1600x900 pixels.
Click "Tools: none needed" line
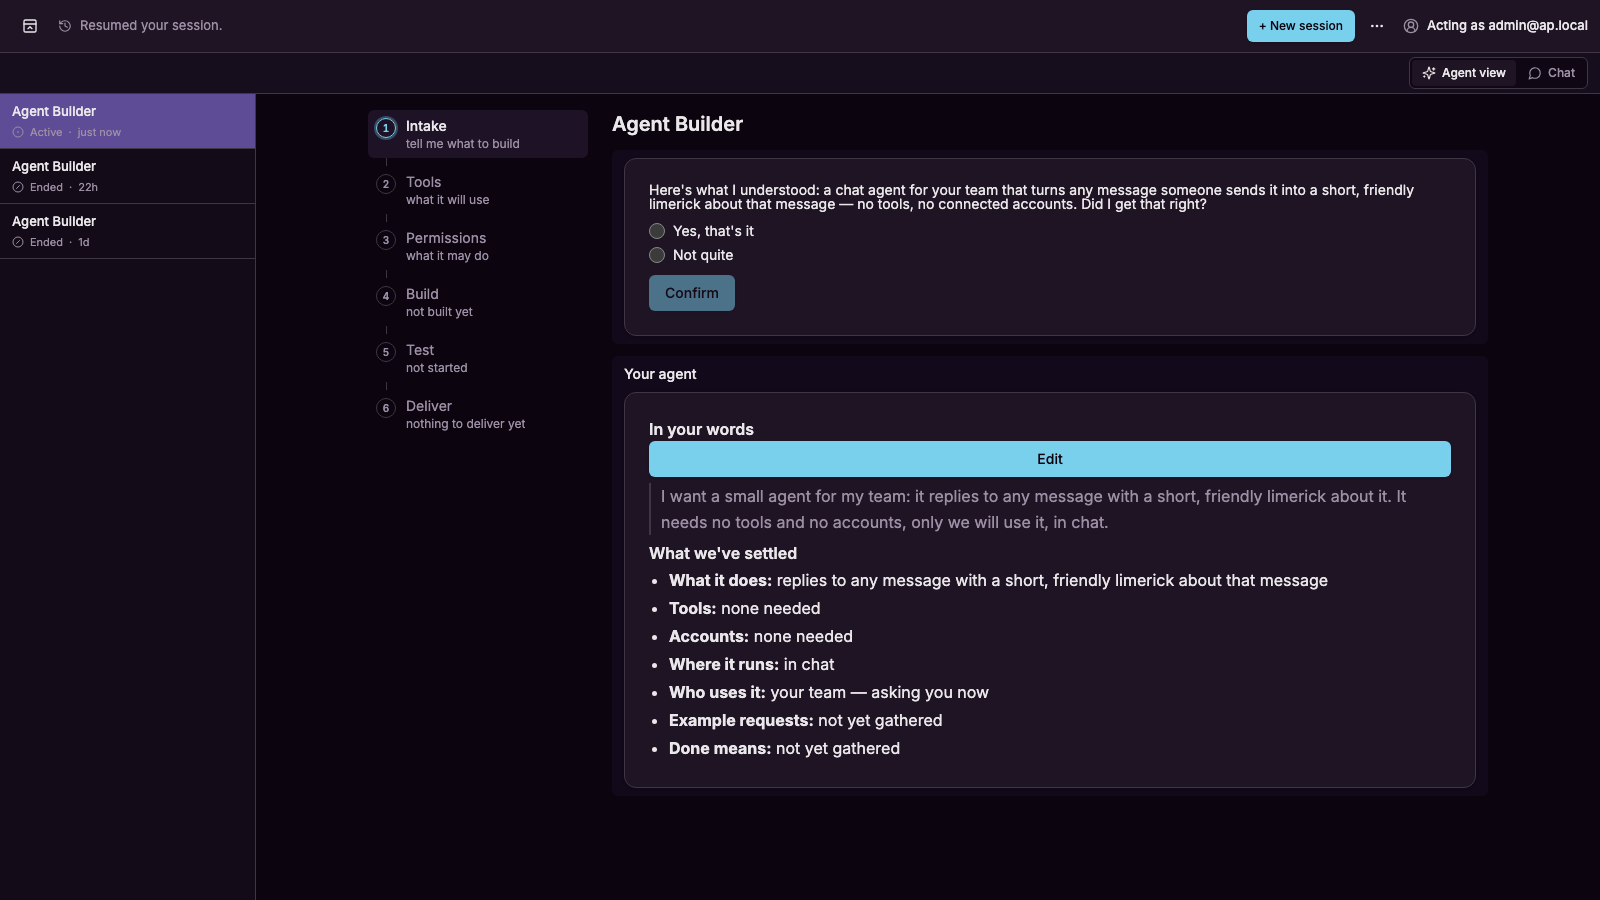(744, 608)
